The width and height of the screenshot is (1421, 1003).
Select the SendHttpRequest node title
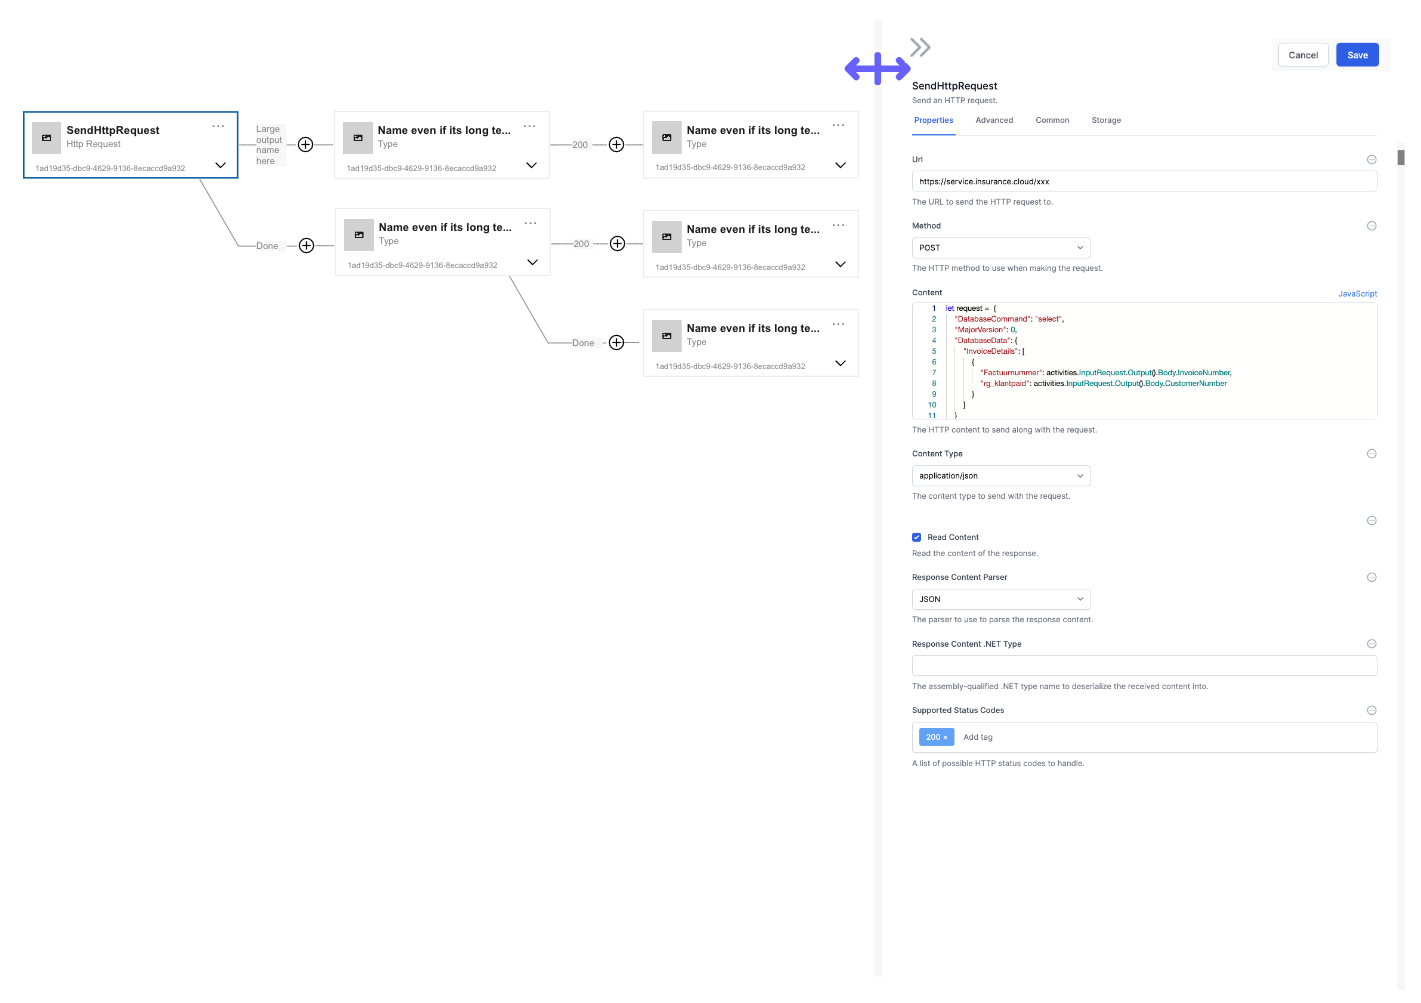point(113,131)
